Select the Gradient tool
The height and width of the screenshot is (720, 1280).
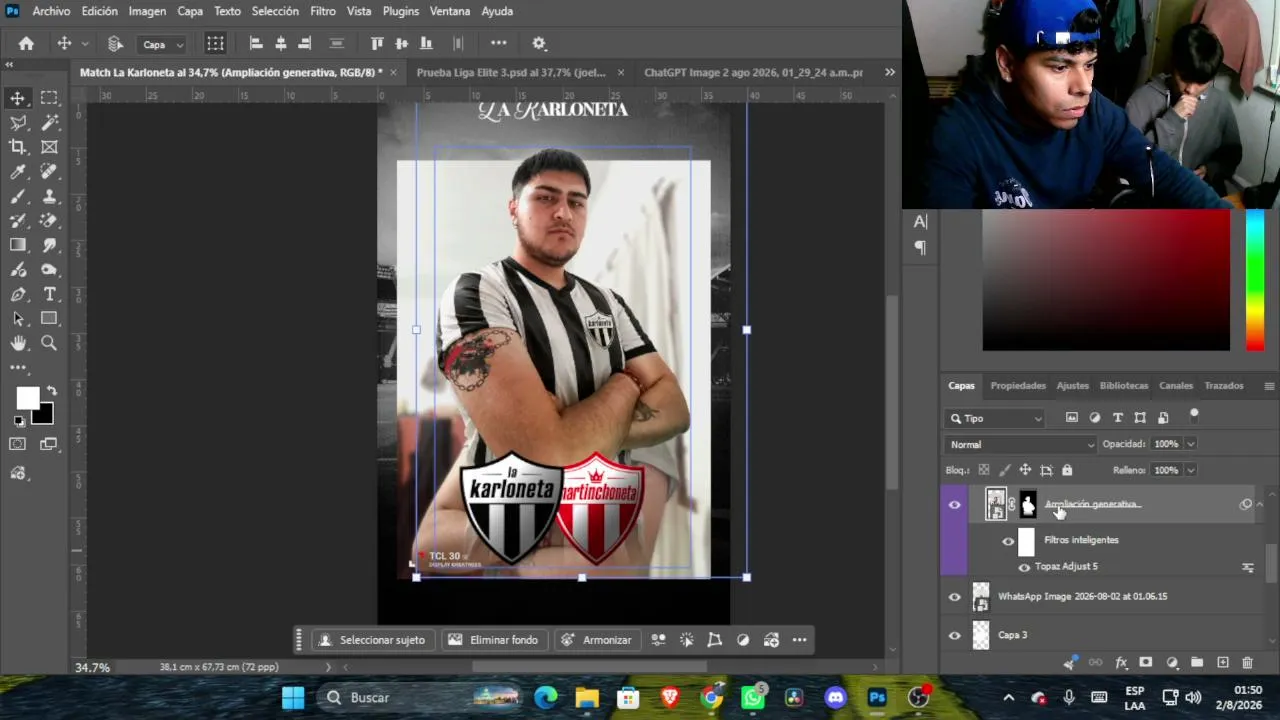18,245
